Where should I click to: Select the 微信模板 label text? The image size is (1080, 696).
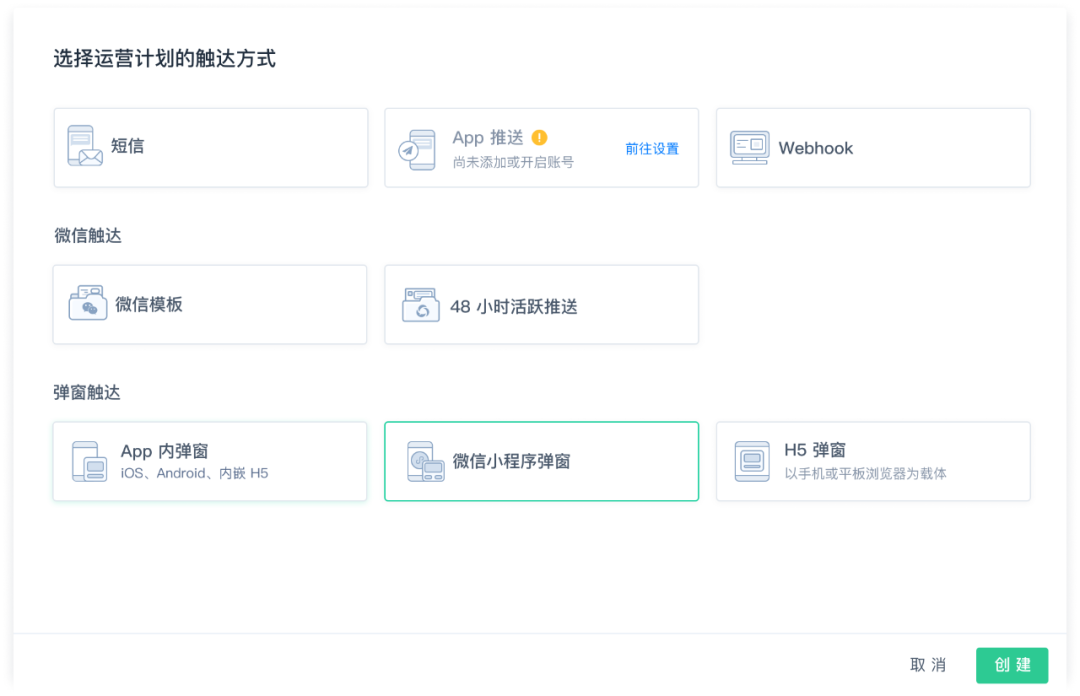149,304
